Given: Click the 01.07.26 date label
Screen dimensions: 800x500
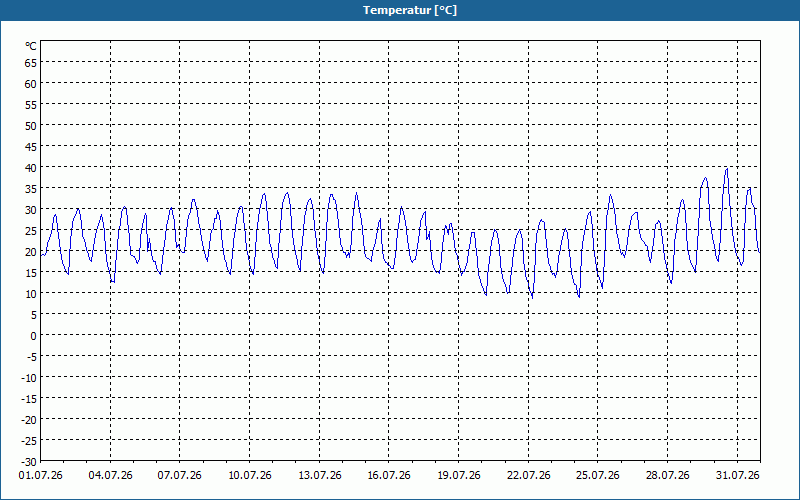Looking at the screenshot, I should click(x=41, y=476).
